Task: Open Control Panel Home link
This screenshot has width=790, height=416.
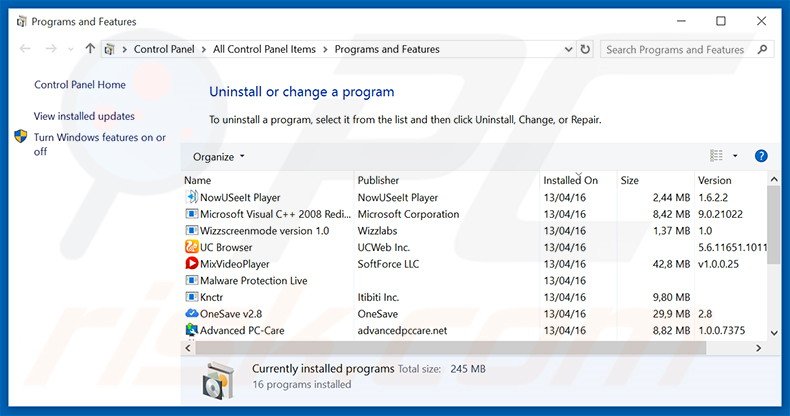Action: click(80, 85)
